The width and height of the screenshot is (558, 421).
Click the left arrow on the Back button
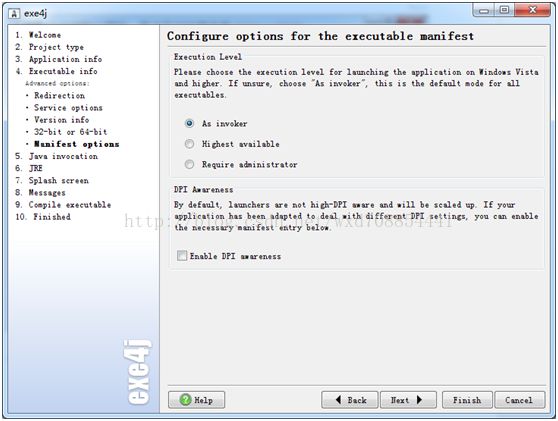pyautogui.click(x=338, y=400)
